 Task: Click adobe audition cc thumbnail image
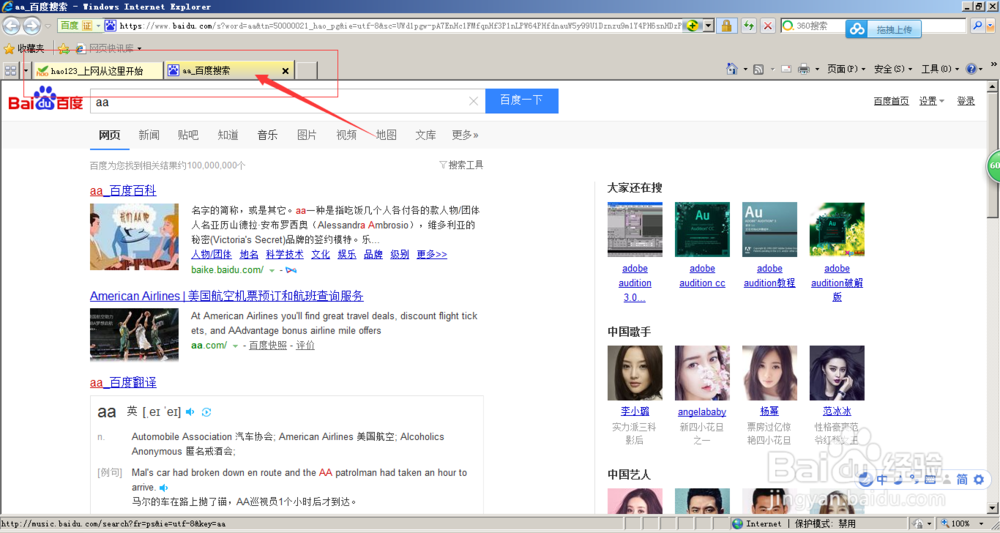702,230
